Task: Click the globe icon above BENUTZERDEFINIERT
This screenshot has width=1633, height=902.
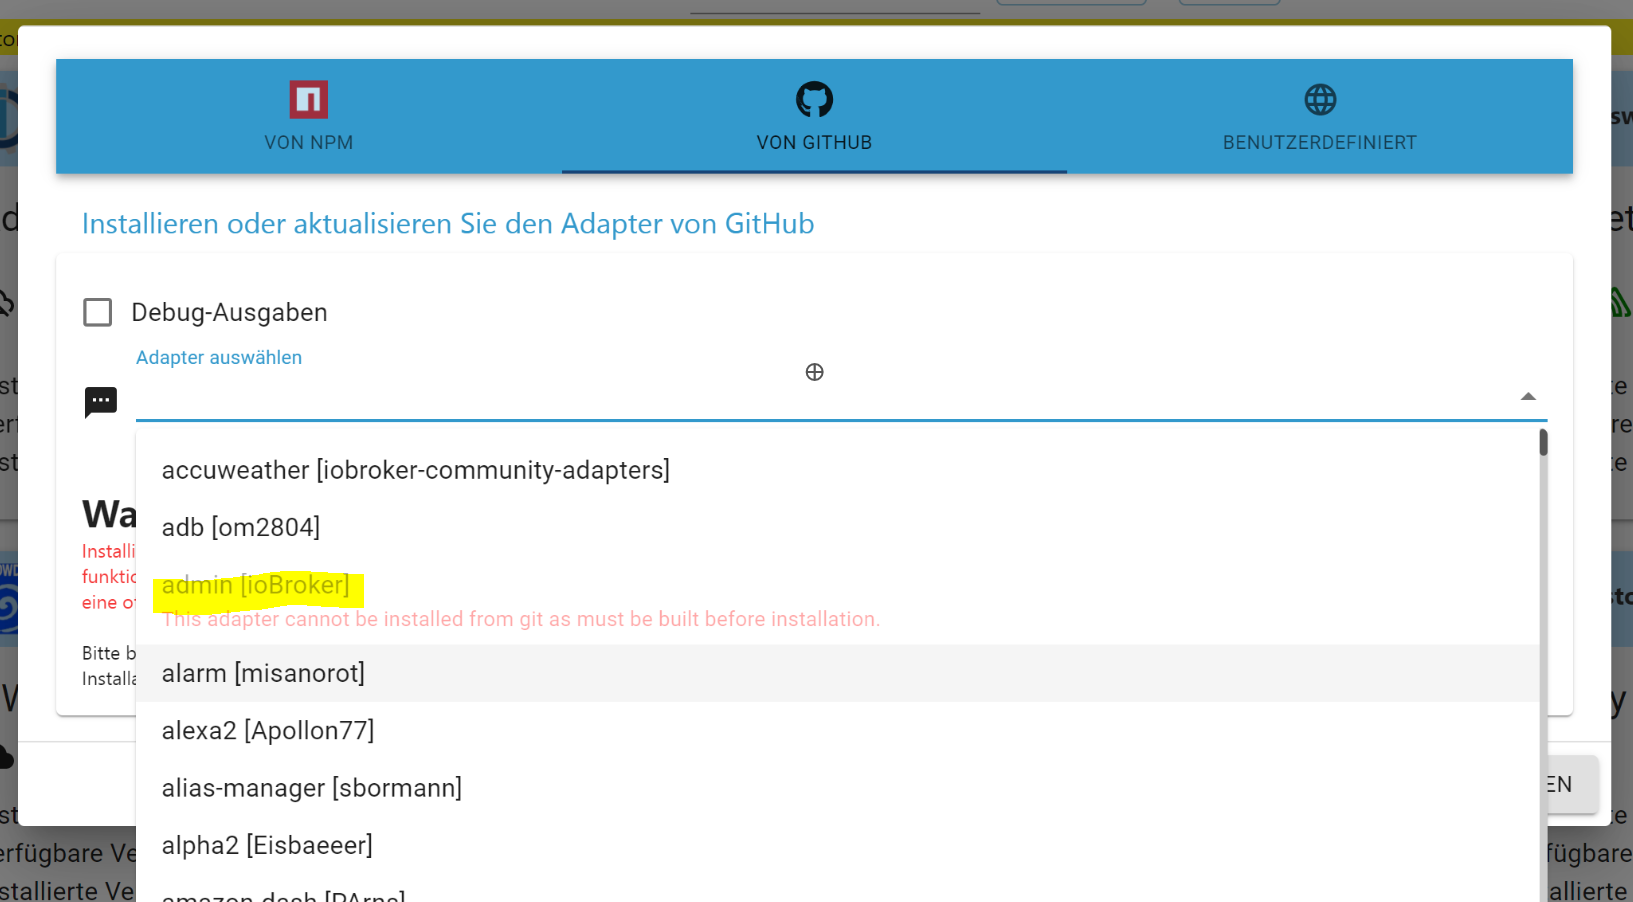Action: click(1320, 99)
